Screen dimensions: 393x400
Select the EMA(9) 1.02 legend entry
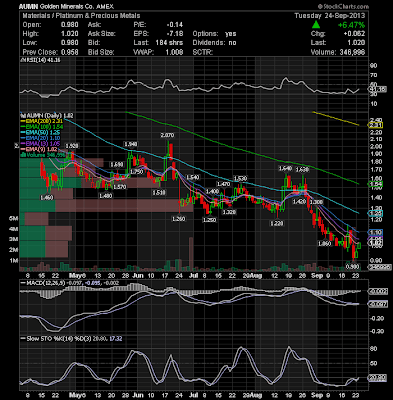(x=39, y=149)
